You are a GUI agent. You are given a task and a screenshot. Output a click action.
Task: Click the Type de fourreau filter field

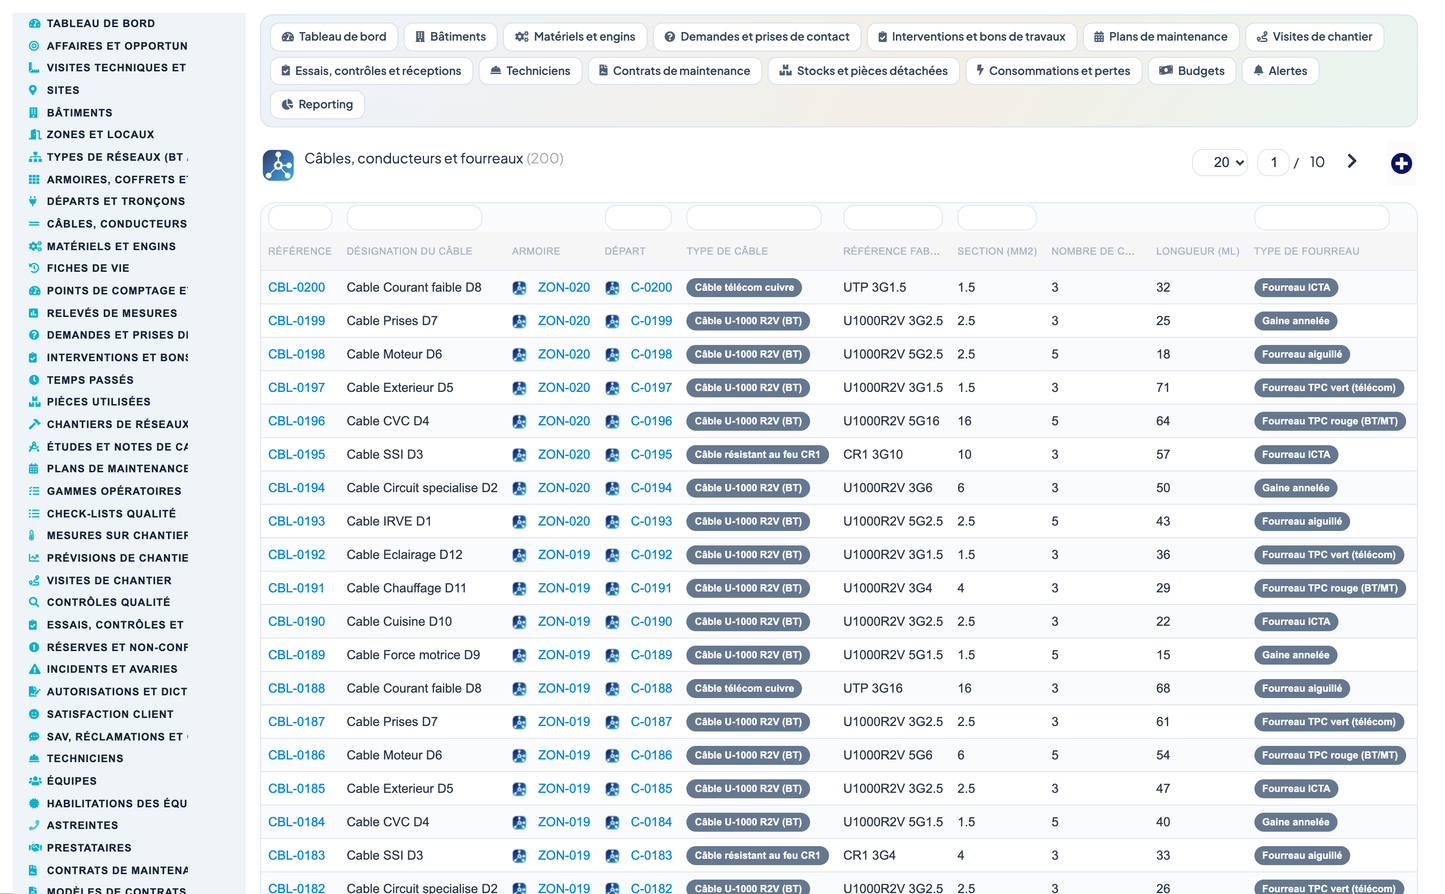[1322, 217]
